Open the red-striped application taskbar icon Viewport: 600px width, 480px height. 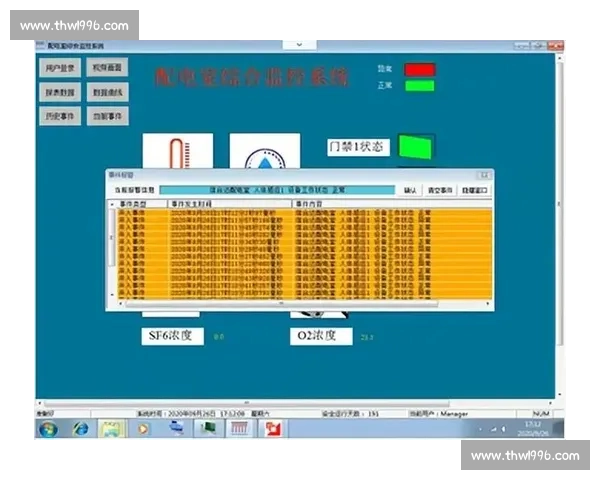pyautogui.click(x=239, y=428)
